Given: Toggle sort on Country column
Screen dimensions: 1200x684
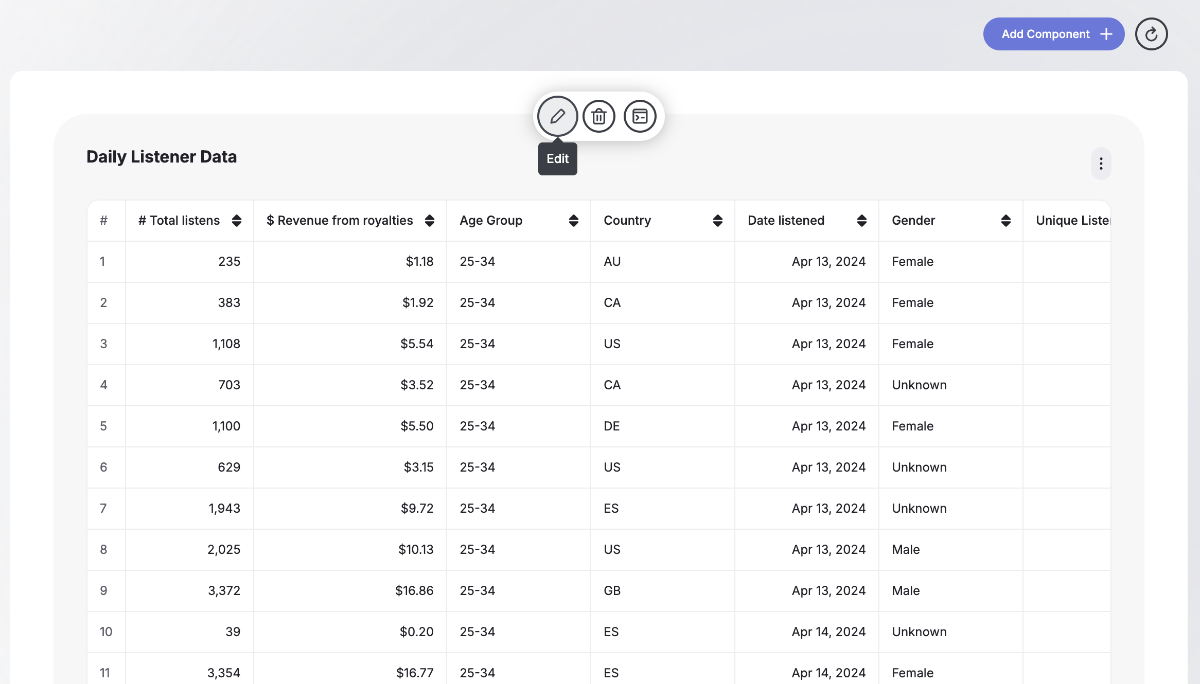Looking at the screenshot, I should [x=717, y=221].
